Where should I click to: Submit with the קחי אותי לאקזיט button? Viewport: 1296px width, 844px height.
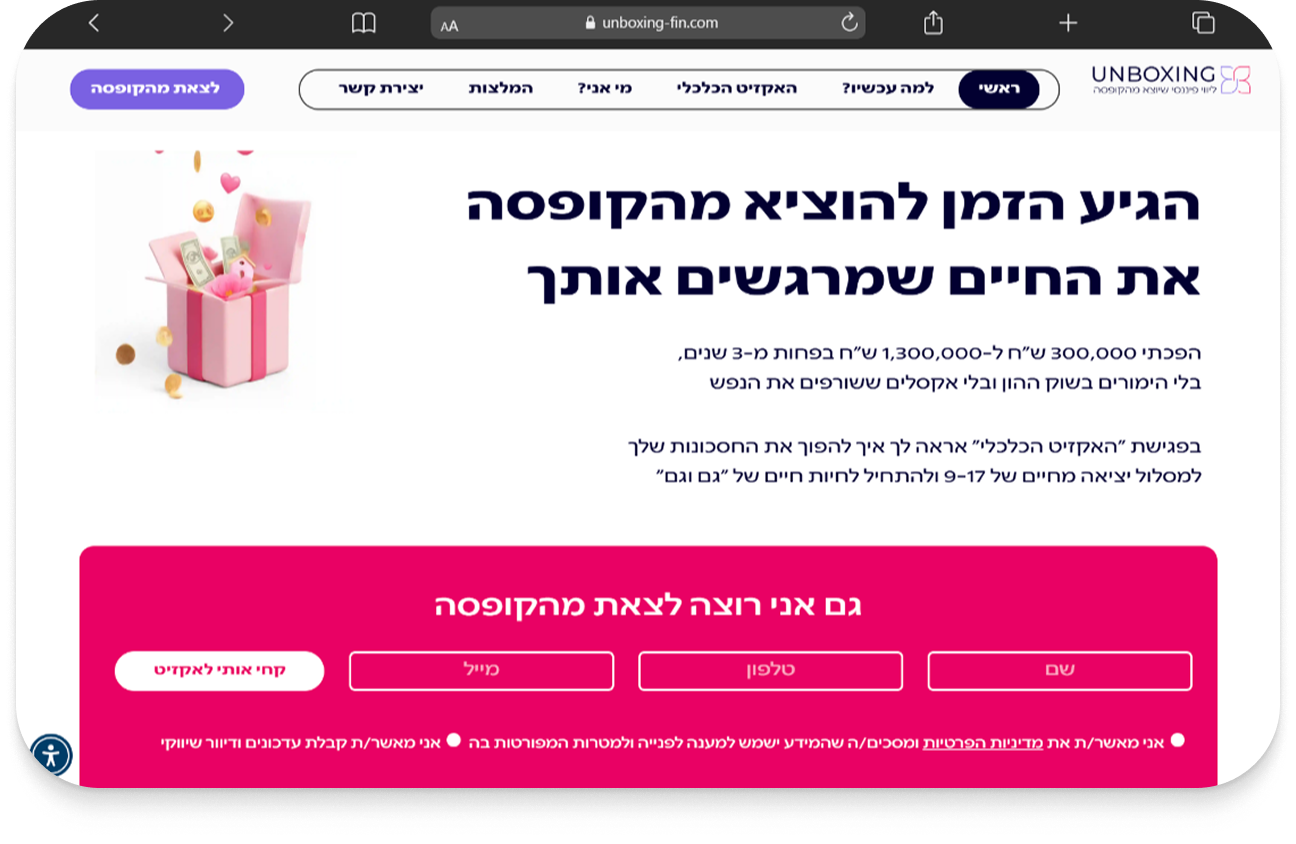pyautogui.click(x=220, y=671)
